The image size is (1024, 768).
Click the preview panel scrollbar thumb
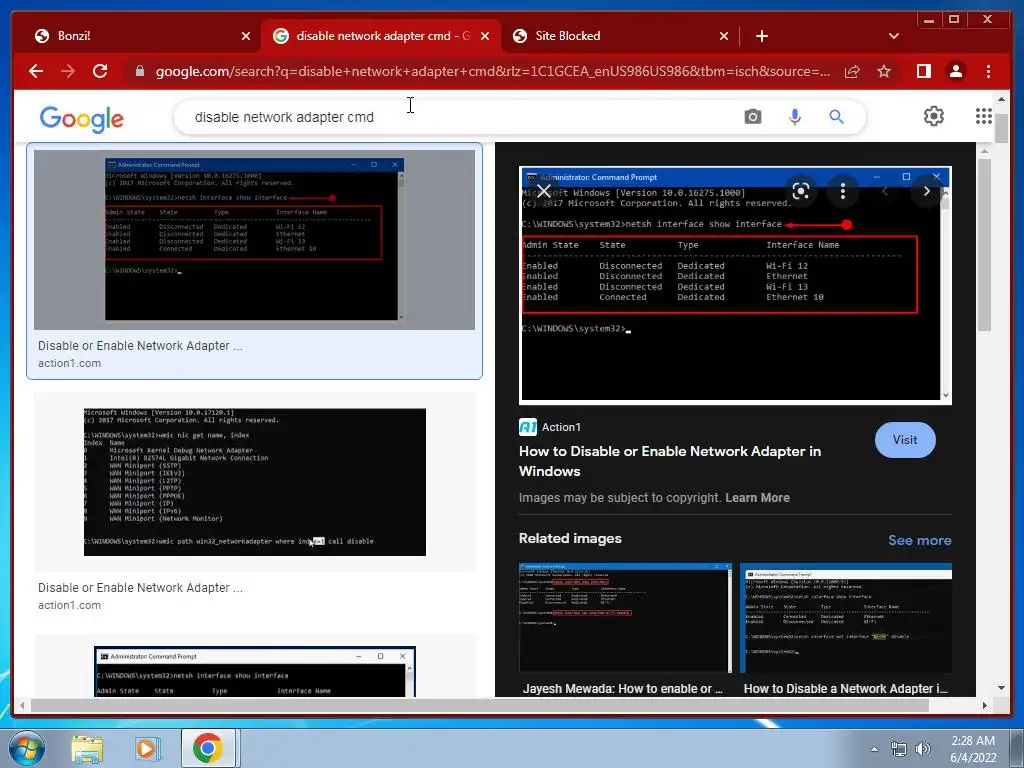(984, 245)
